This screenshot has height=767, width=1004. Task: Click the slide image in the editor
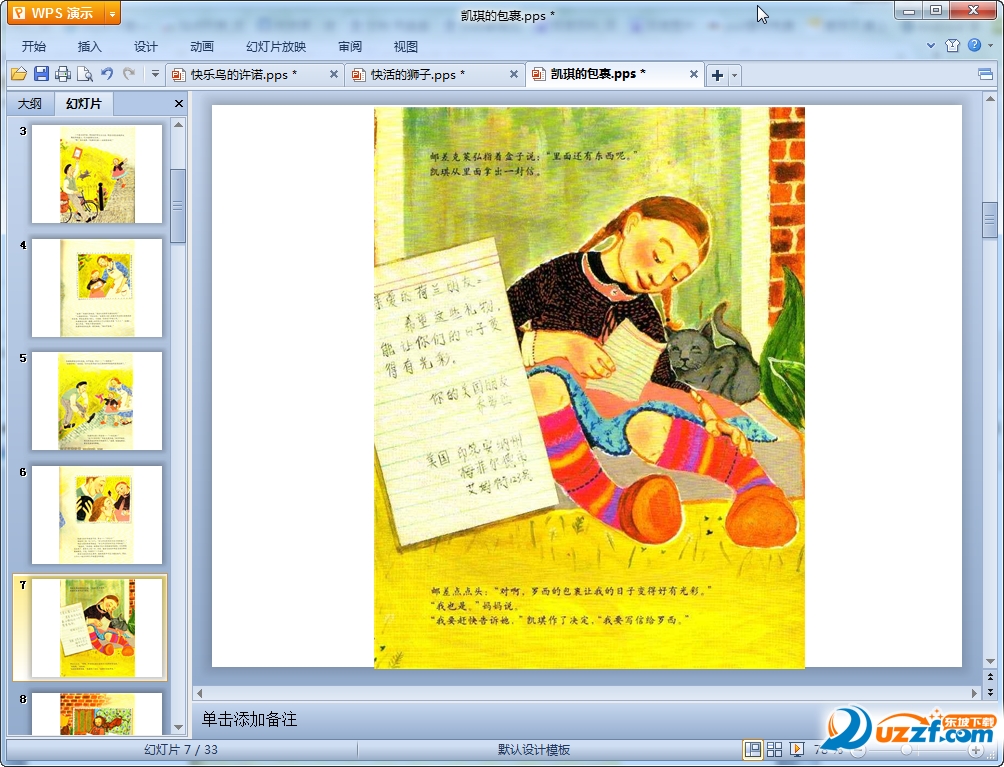coord(589,387)
